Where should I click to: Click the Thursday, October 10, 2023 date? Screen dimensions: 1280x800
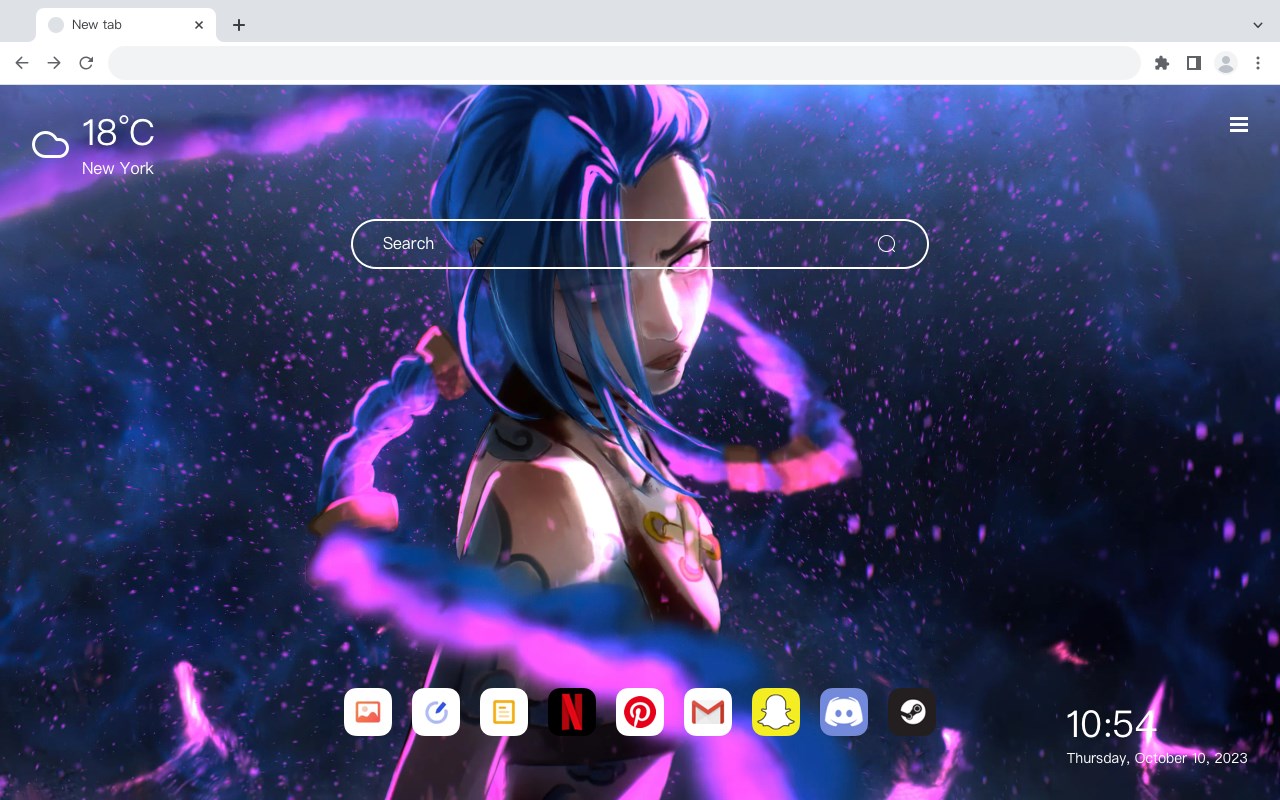coord(1157,758)
